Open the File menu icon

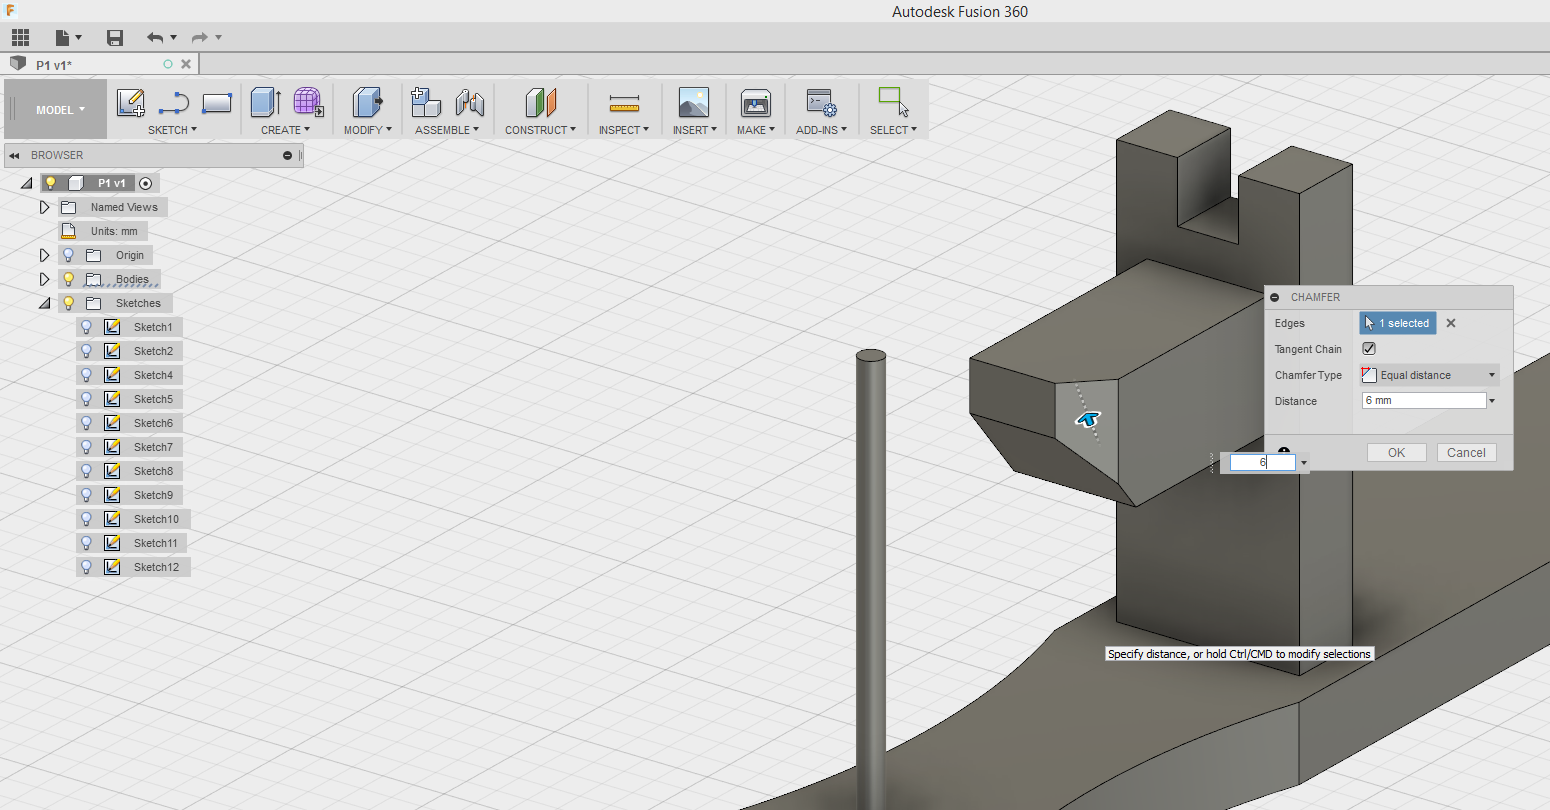point(67,38)
